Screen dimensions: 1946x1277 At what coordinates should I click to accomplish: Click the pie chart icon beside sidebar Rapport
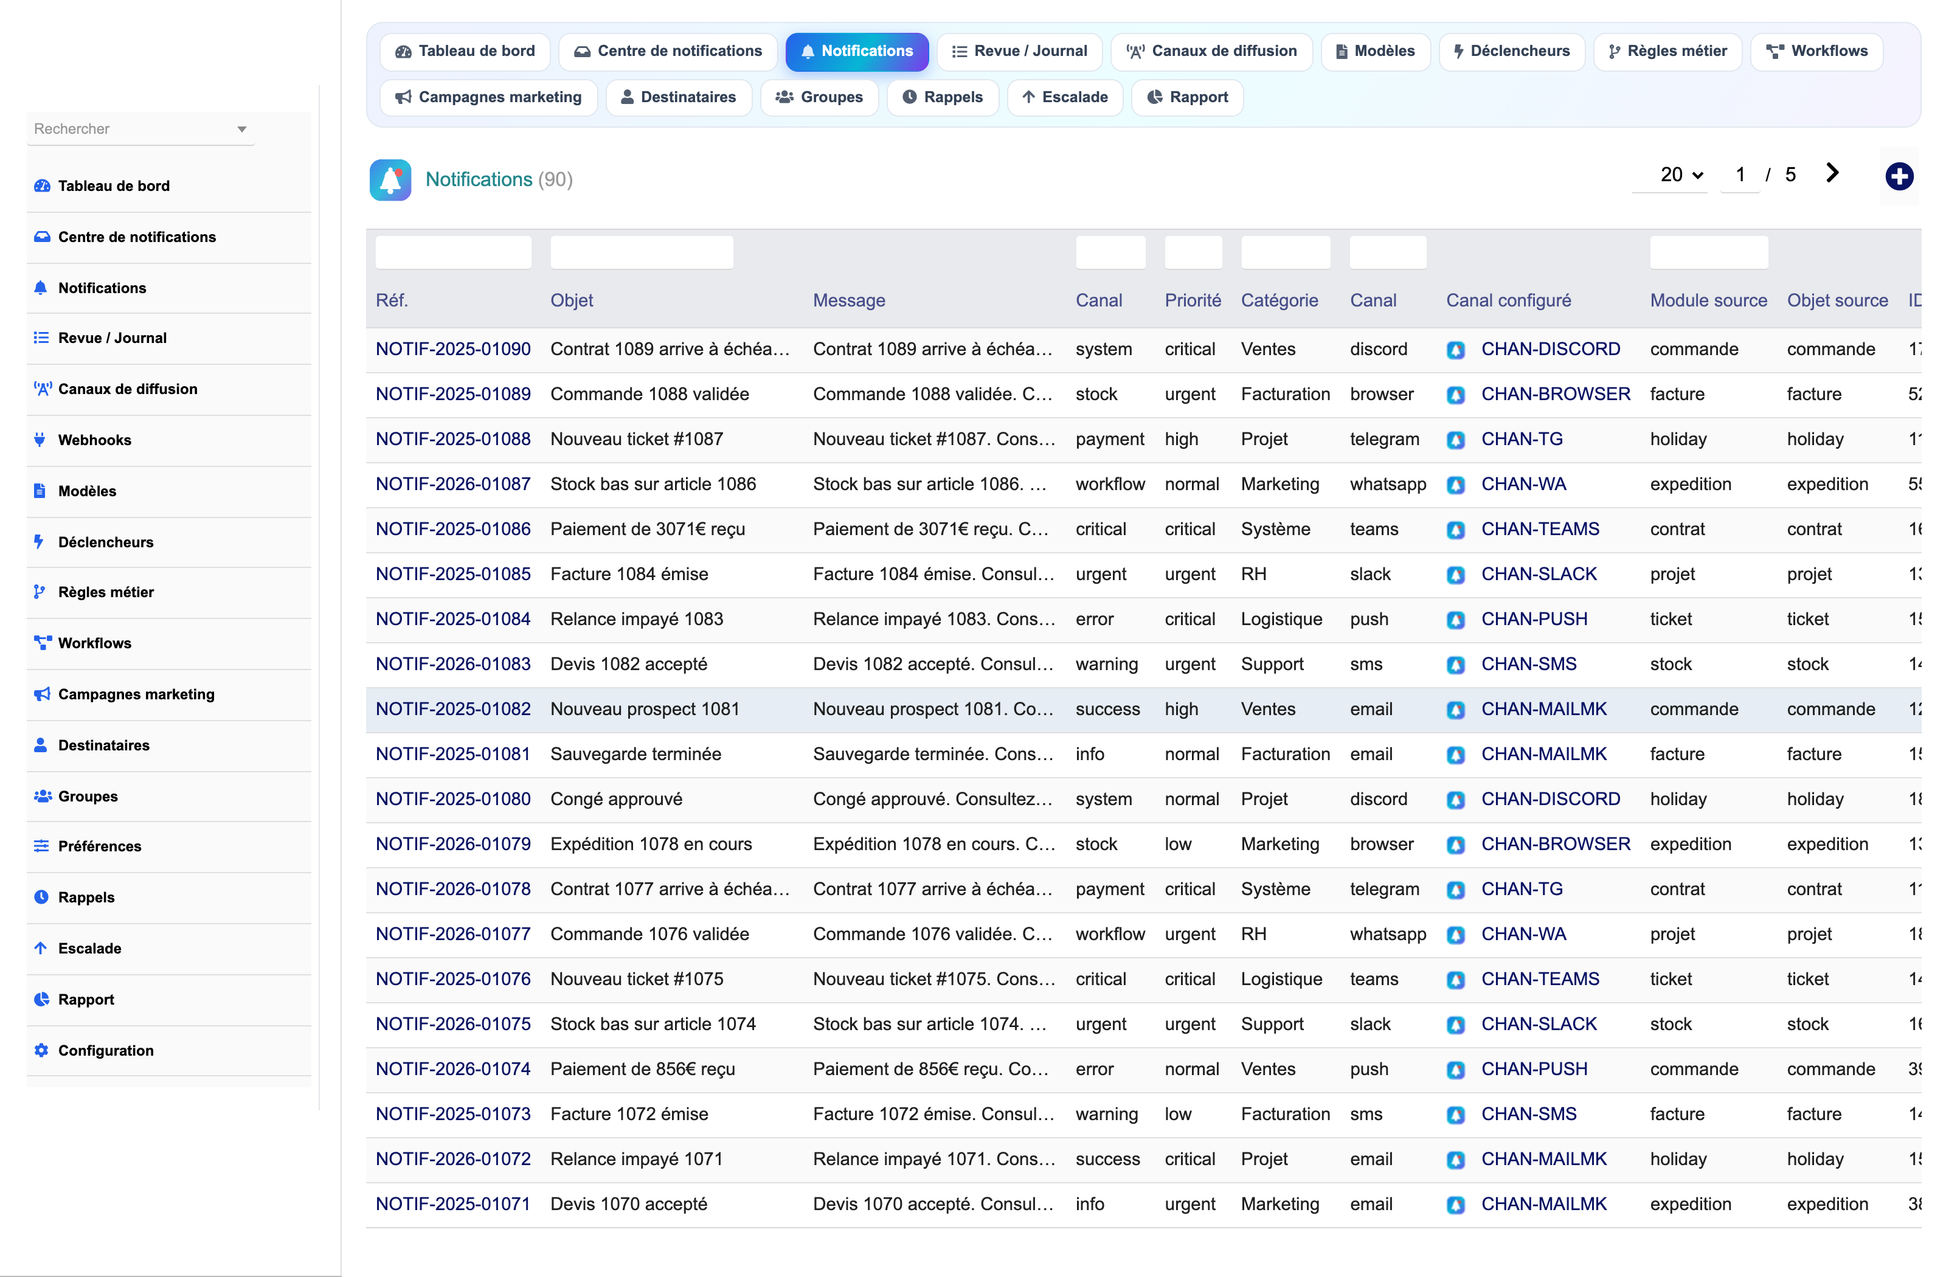tap(41, 999)
